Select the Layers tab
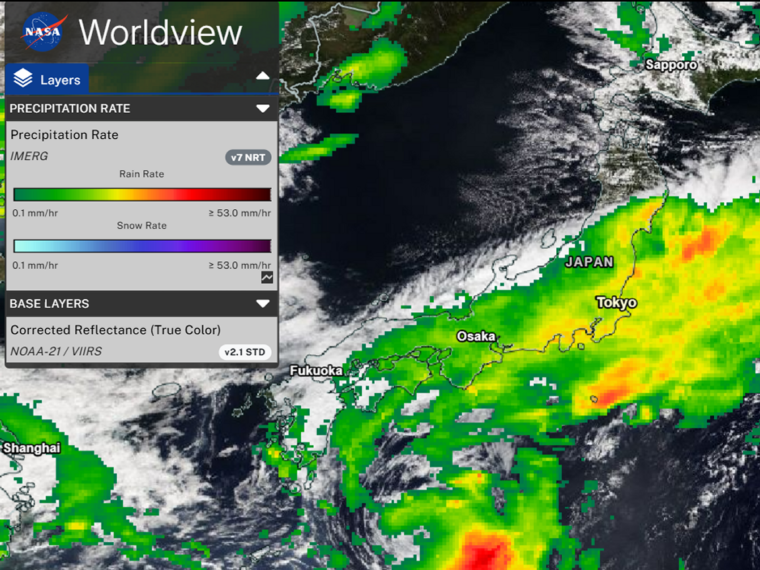760x570 pixels. (x=47, y=79)
